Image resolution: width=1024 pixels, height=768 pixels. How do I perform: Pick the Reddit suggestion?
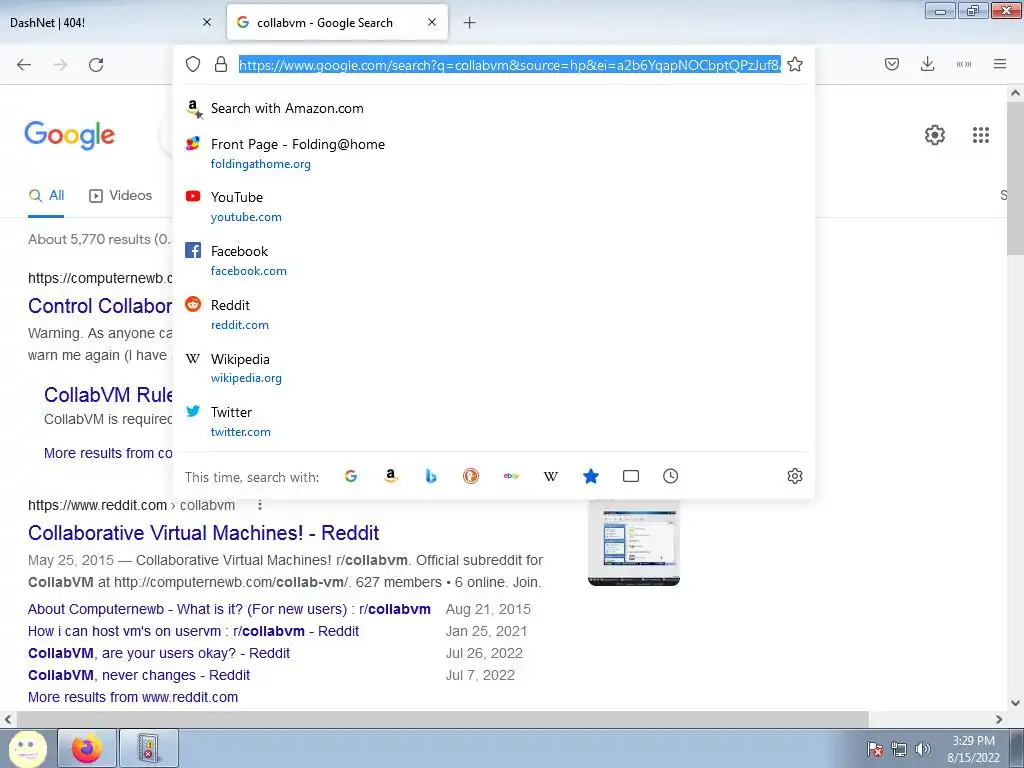[494, 314]
